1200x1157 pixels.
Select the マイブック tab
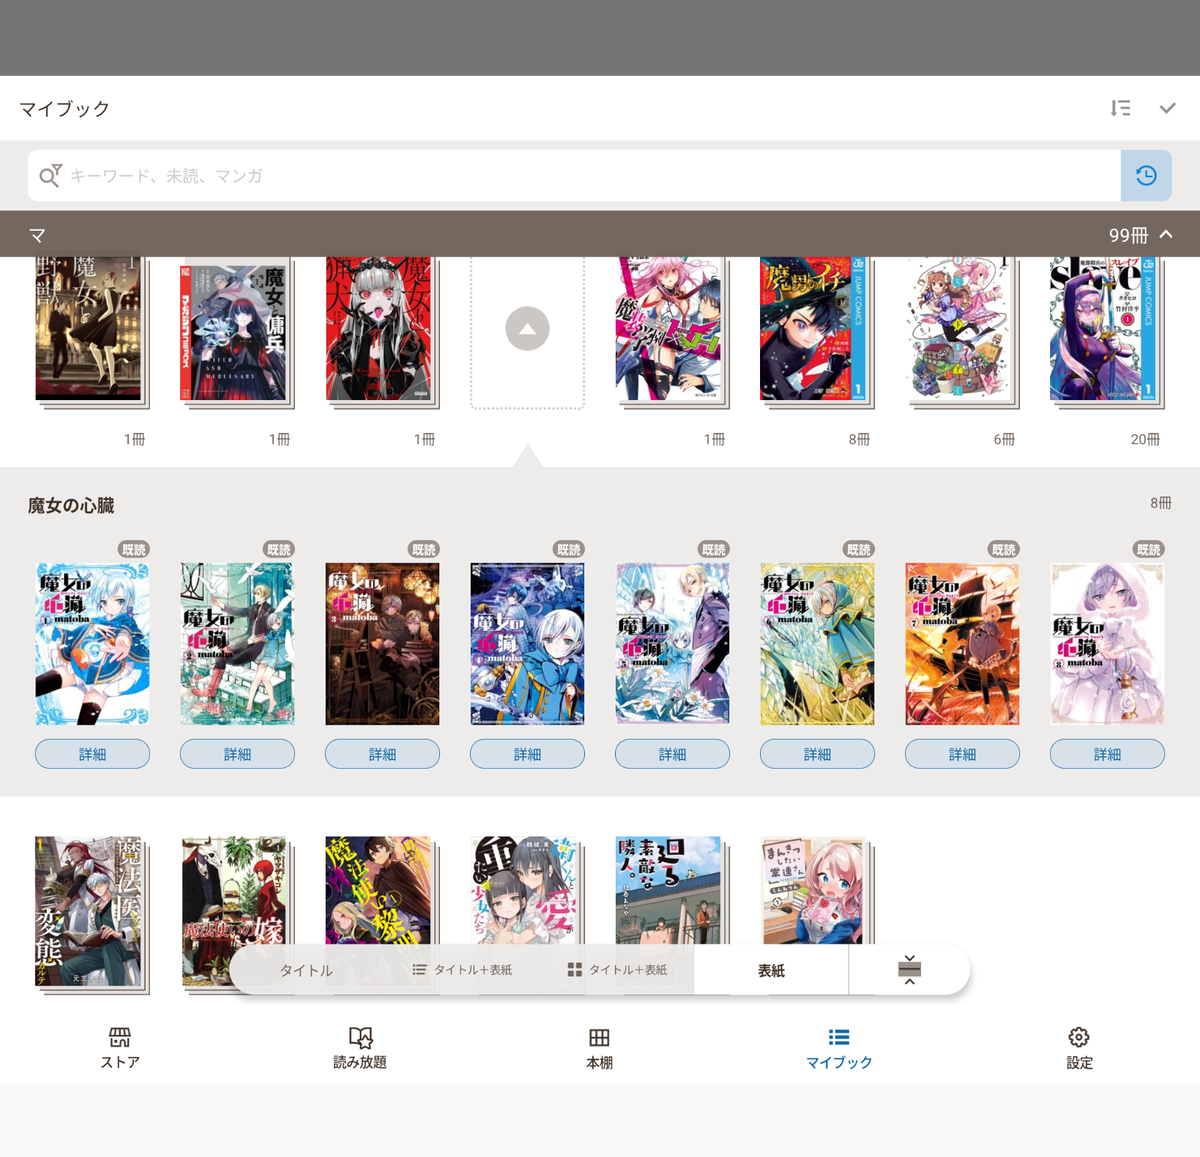click(839, 1048)
